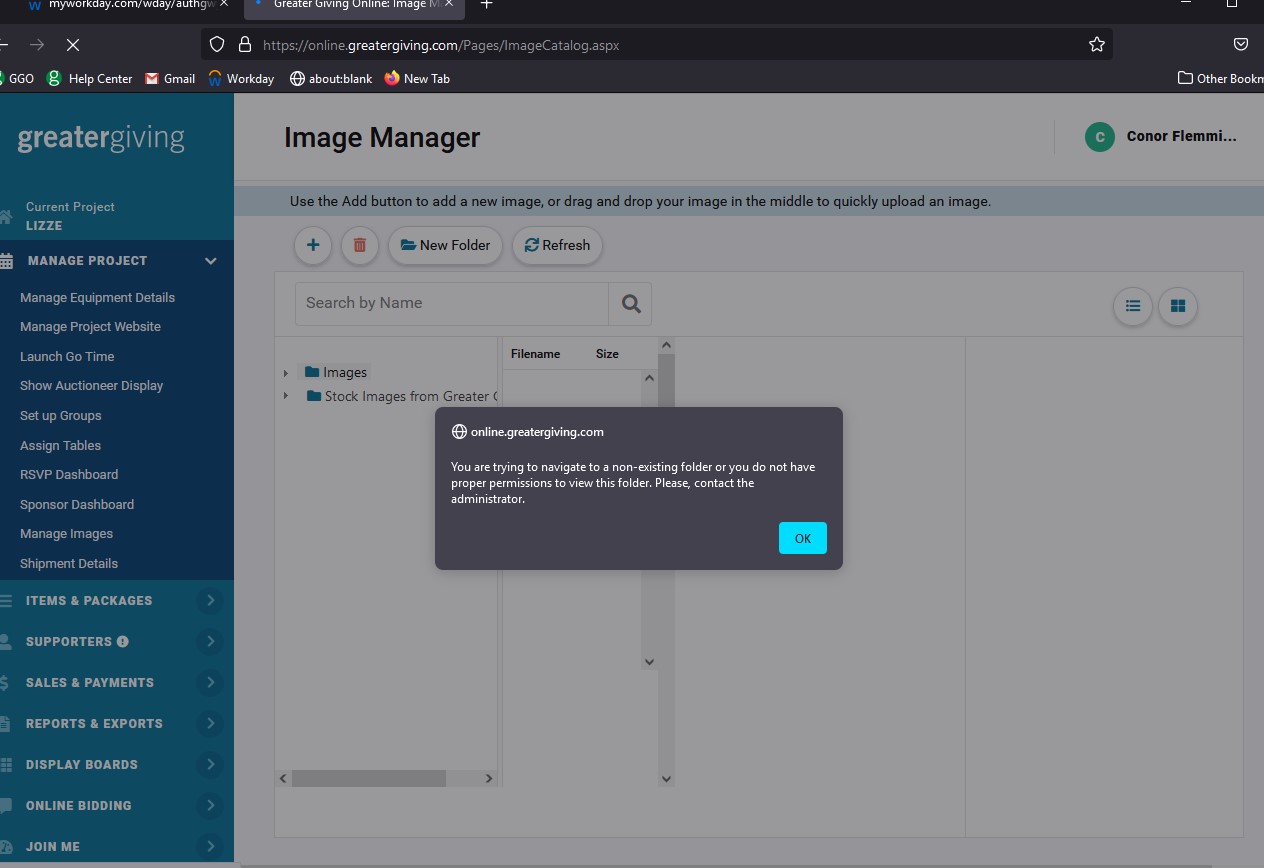Go to Assign Tables
This screenshot has width=1264, height=868.
pyautogui.click(x=60, y=445)
